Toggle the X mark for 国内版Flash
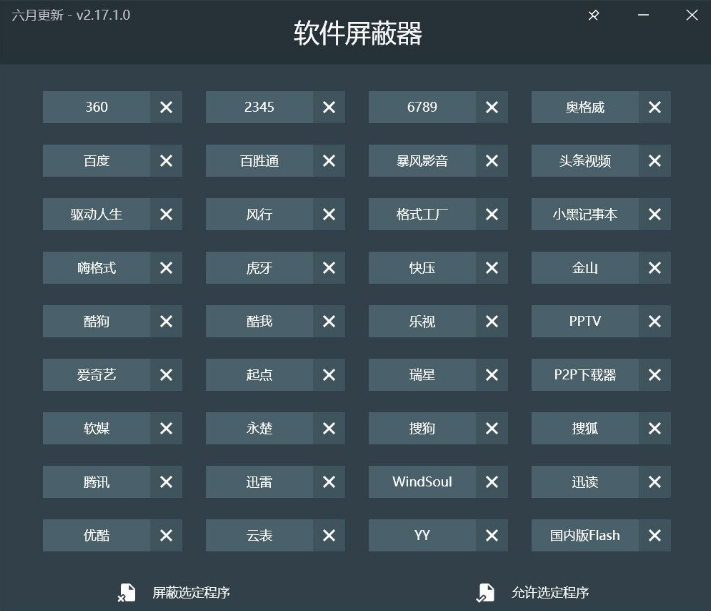This screenshot has width=711, height=611. [x=654, y=535]
